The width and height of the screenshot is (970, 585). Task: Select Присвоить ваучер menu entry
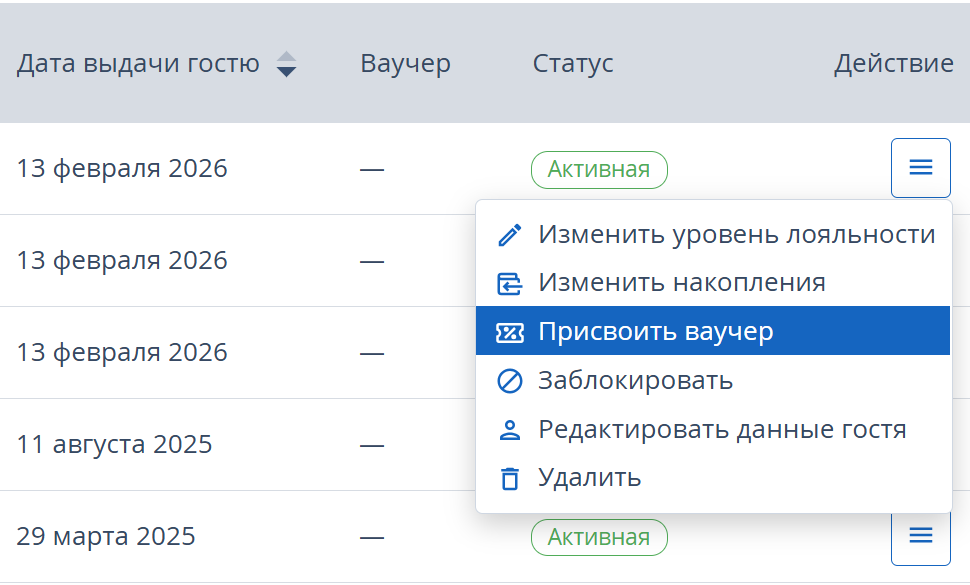[x=713, y=331]
